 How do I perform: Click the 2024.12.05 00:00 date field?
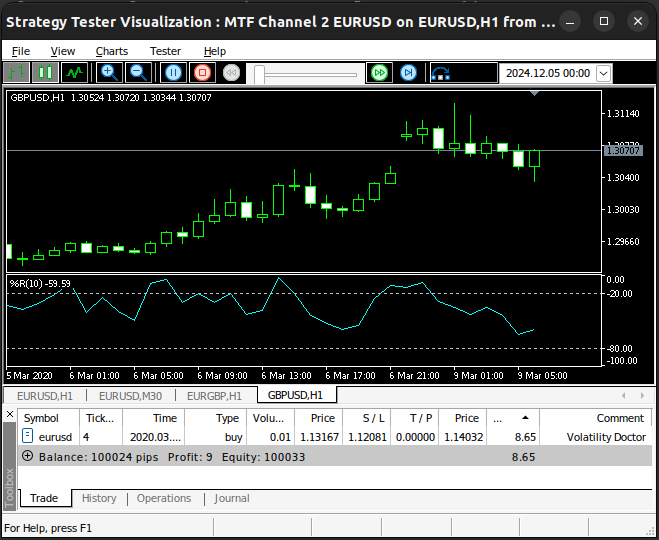pyautogui.click(x=548, y=73)
